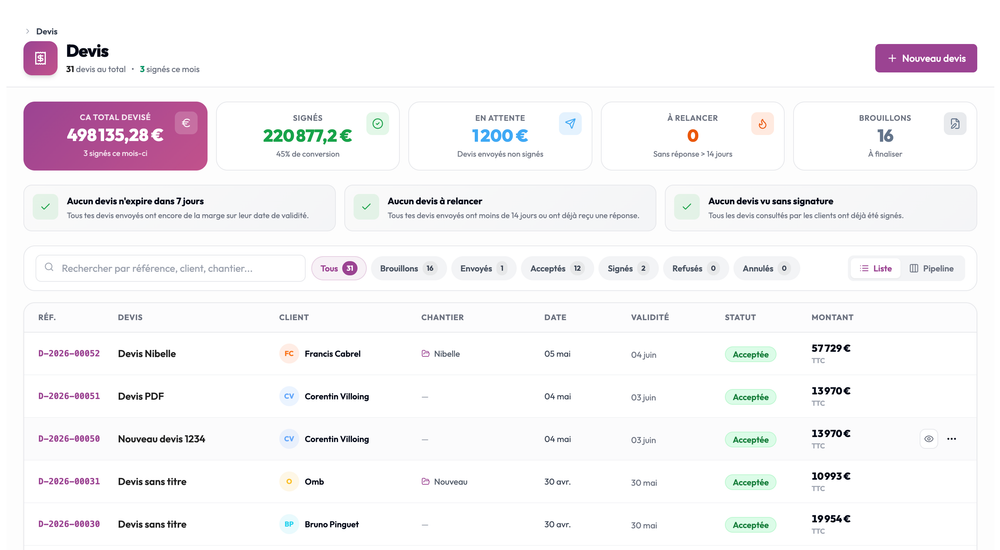Image resolution: width=1000 pixels, height=550 pixels.
Task: Click client name Francis Cabrel
Action: tap(332, 353)
